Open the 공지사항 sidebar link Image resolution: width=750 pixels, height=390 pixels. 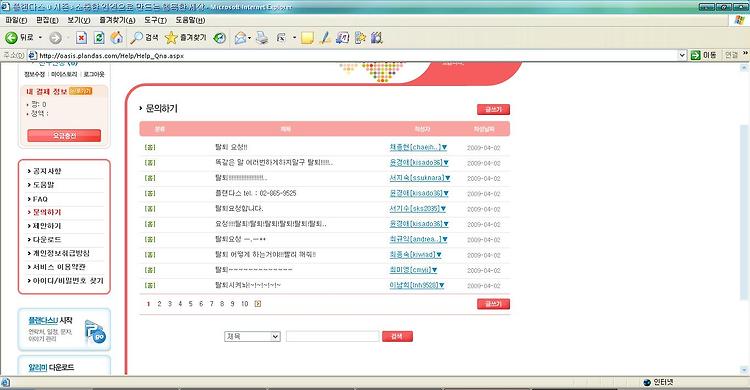[x=46, y=171]
